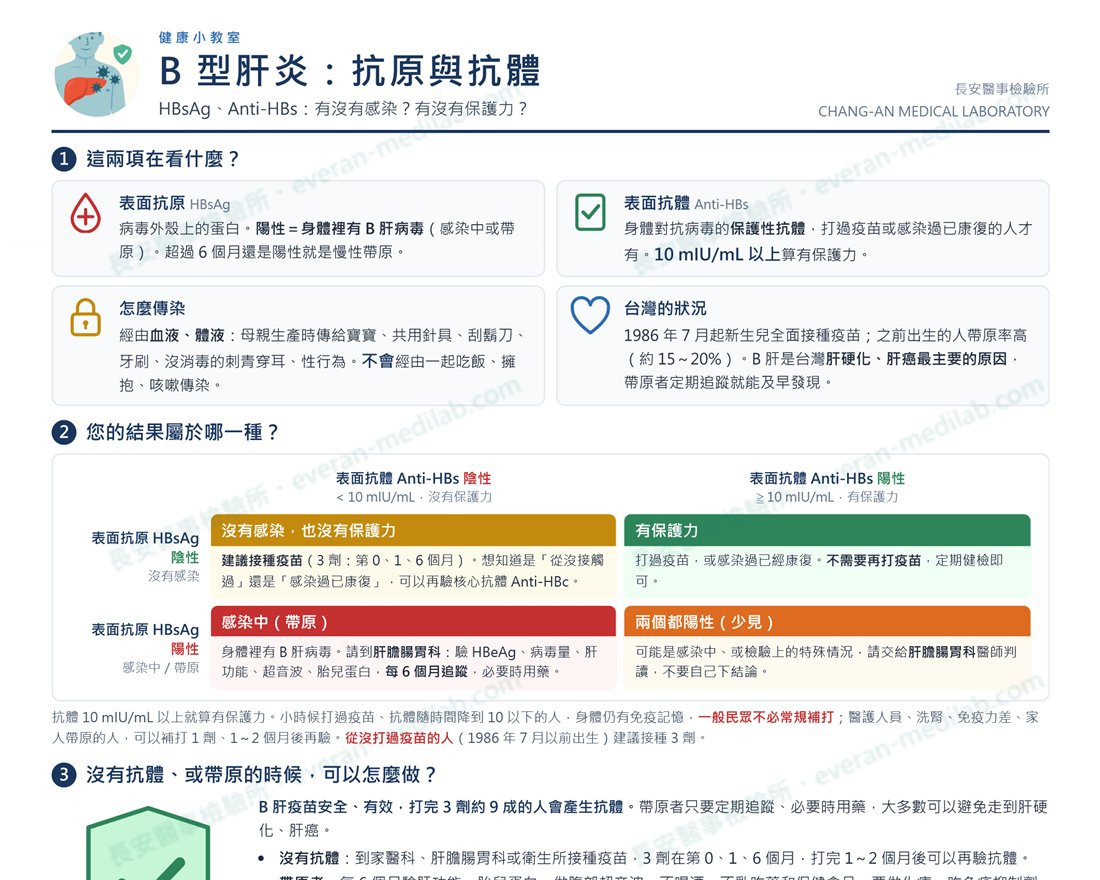This screenshot has width=1100, height=880.
Task: Click the green shield checkmark illustration
Action: (x=148, y=844)
